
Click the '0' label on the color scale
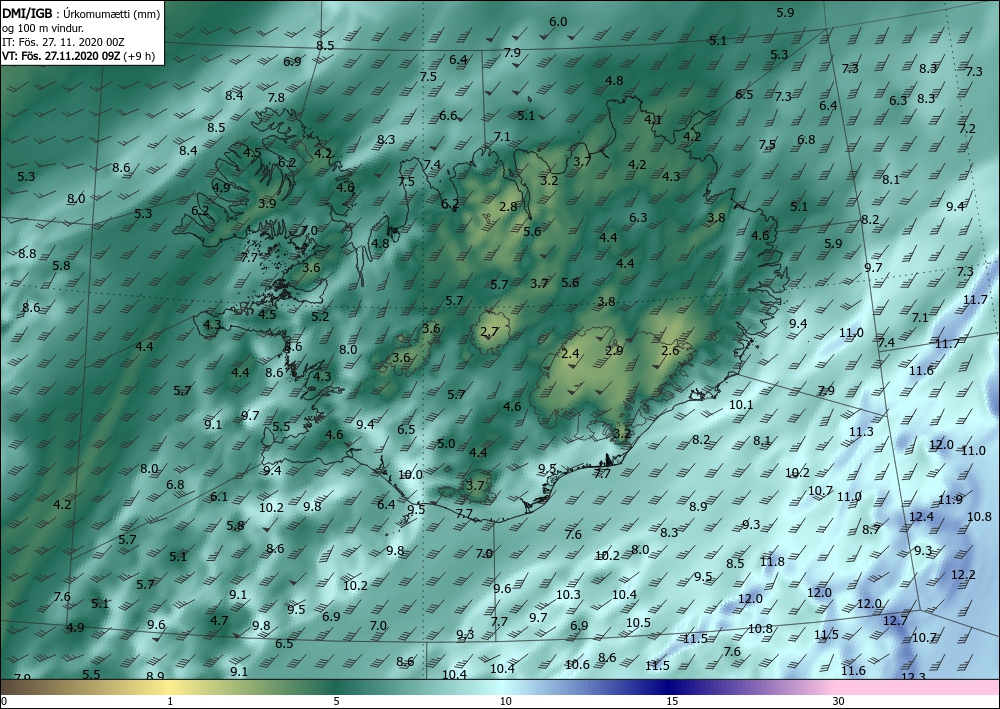pos(4,701)
